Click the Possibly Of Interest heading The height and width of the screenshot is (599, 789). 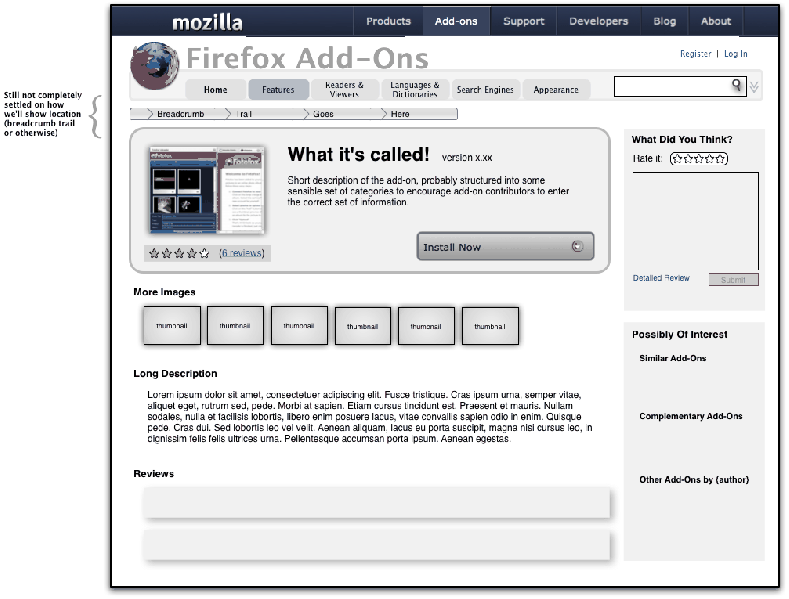[x=680, y=335]
